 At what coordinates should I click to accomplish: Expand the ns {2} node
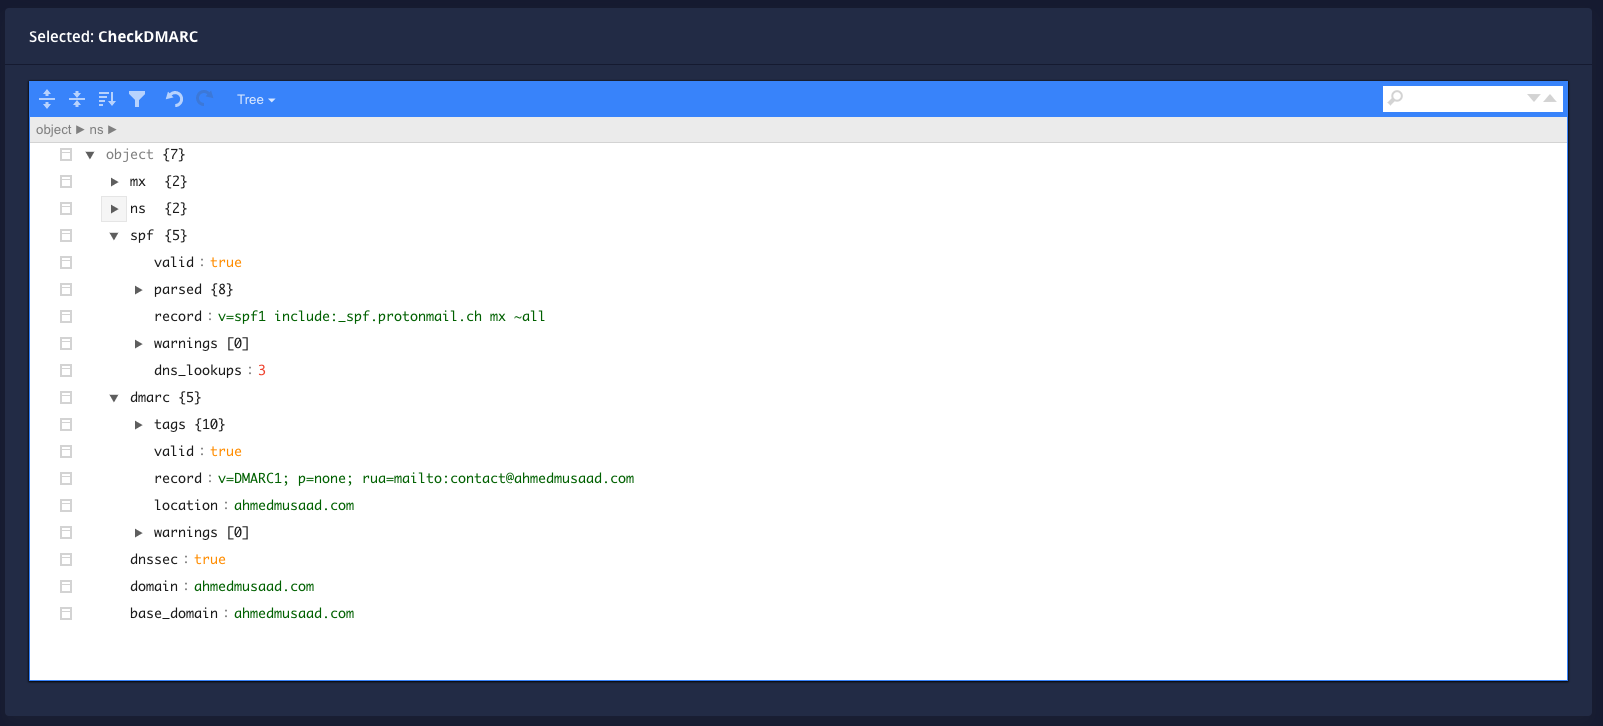click(x=114, y=209)
